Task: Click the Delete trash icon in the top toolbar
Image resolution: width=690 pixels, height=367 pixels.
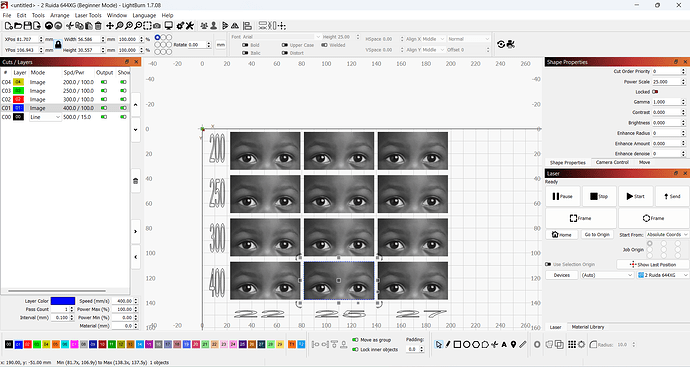Action: click(98, 26)
